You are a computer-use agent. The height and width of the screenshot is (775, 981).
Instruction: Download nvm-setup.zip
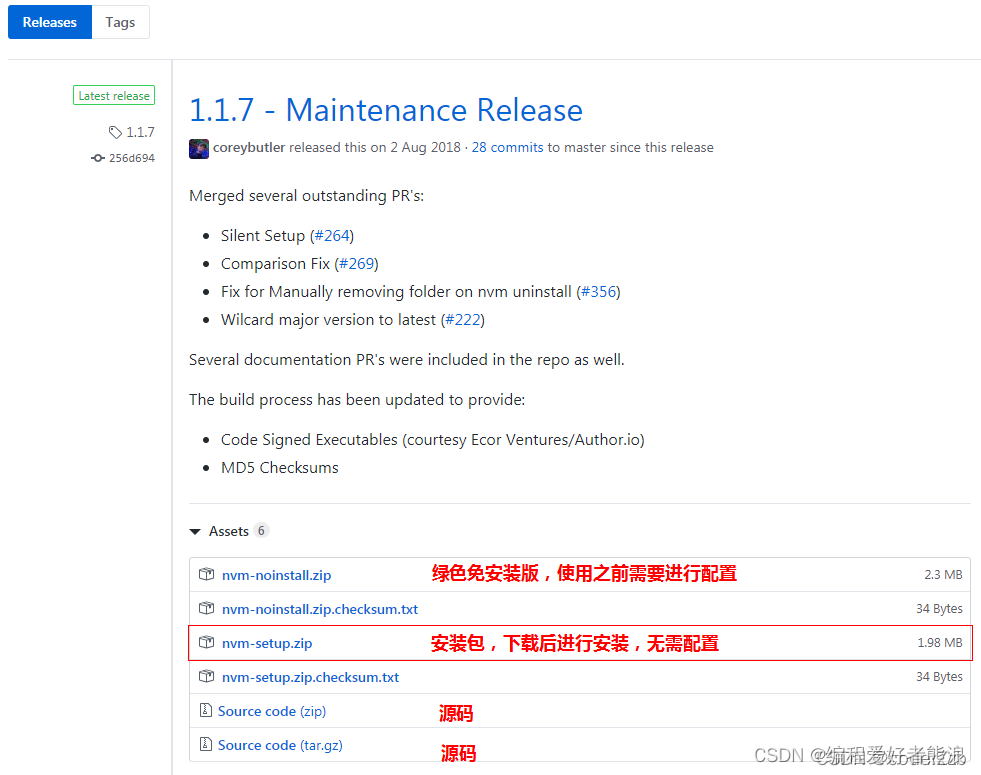[x=267, y=644]
